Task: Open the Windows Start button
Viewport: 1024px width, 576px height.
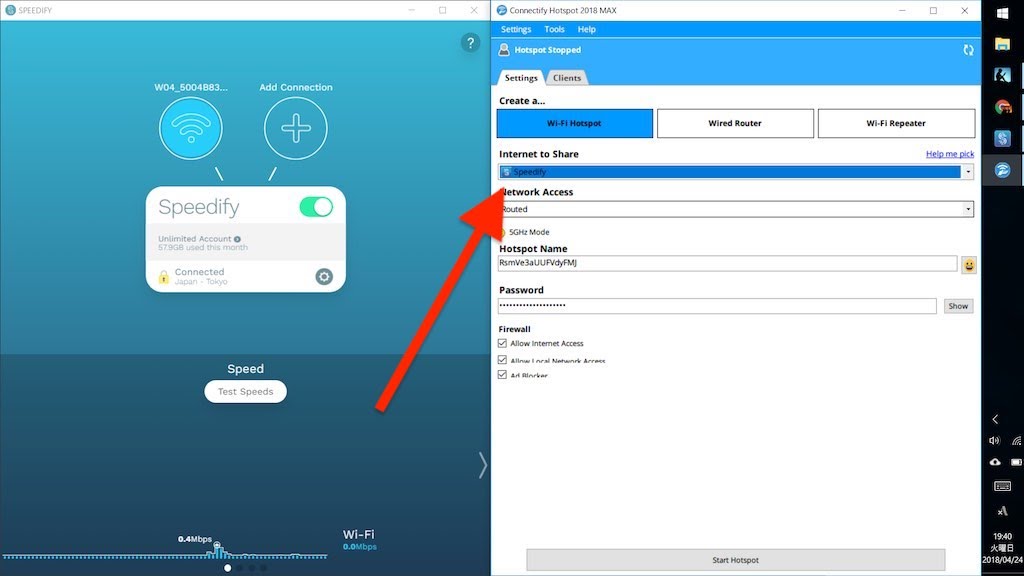Action: (x=1002, y=13)
